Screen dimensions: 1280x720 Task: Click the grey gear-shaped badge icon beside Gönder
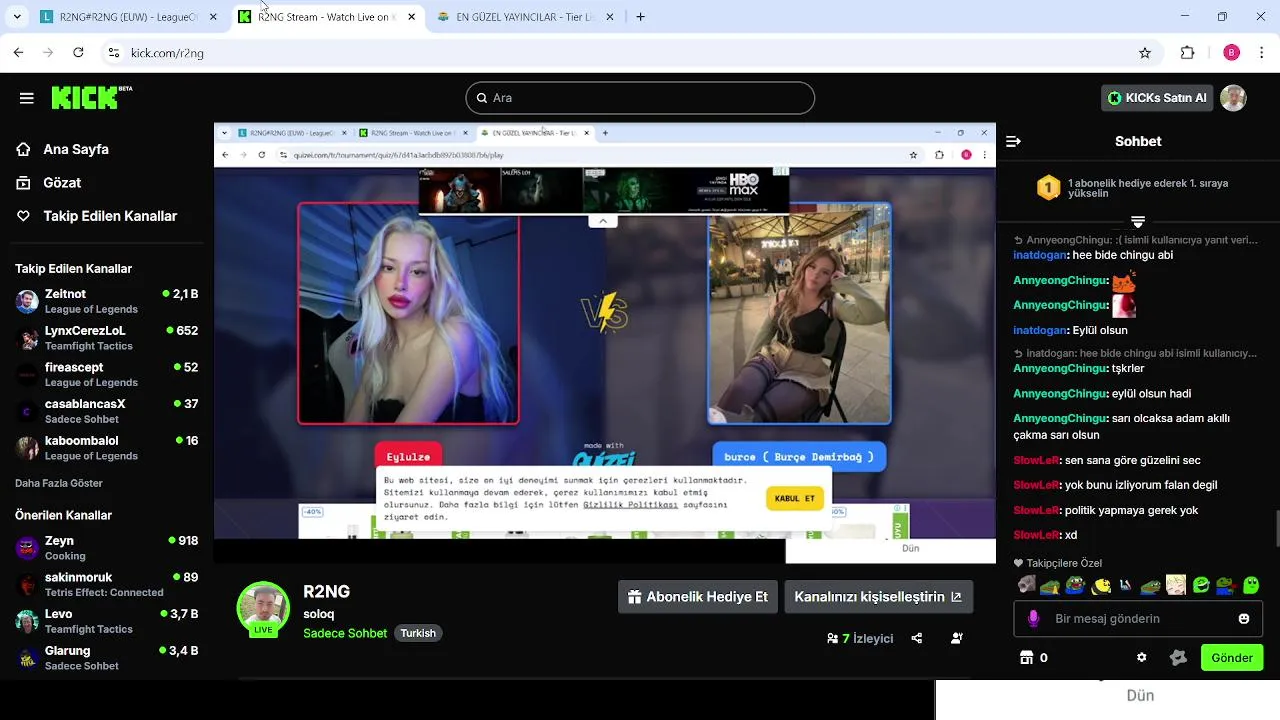[1178, 658]
